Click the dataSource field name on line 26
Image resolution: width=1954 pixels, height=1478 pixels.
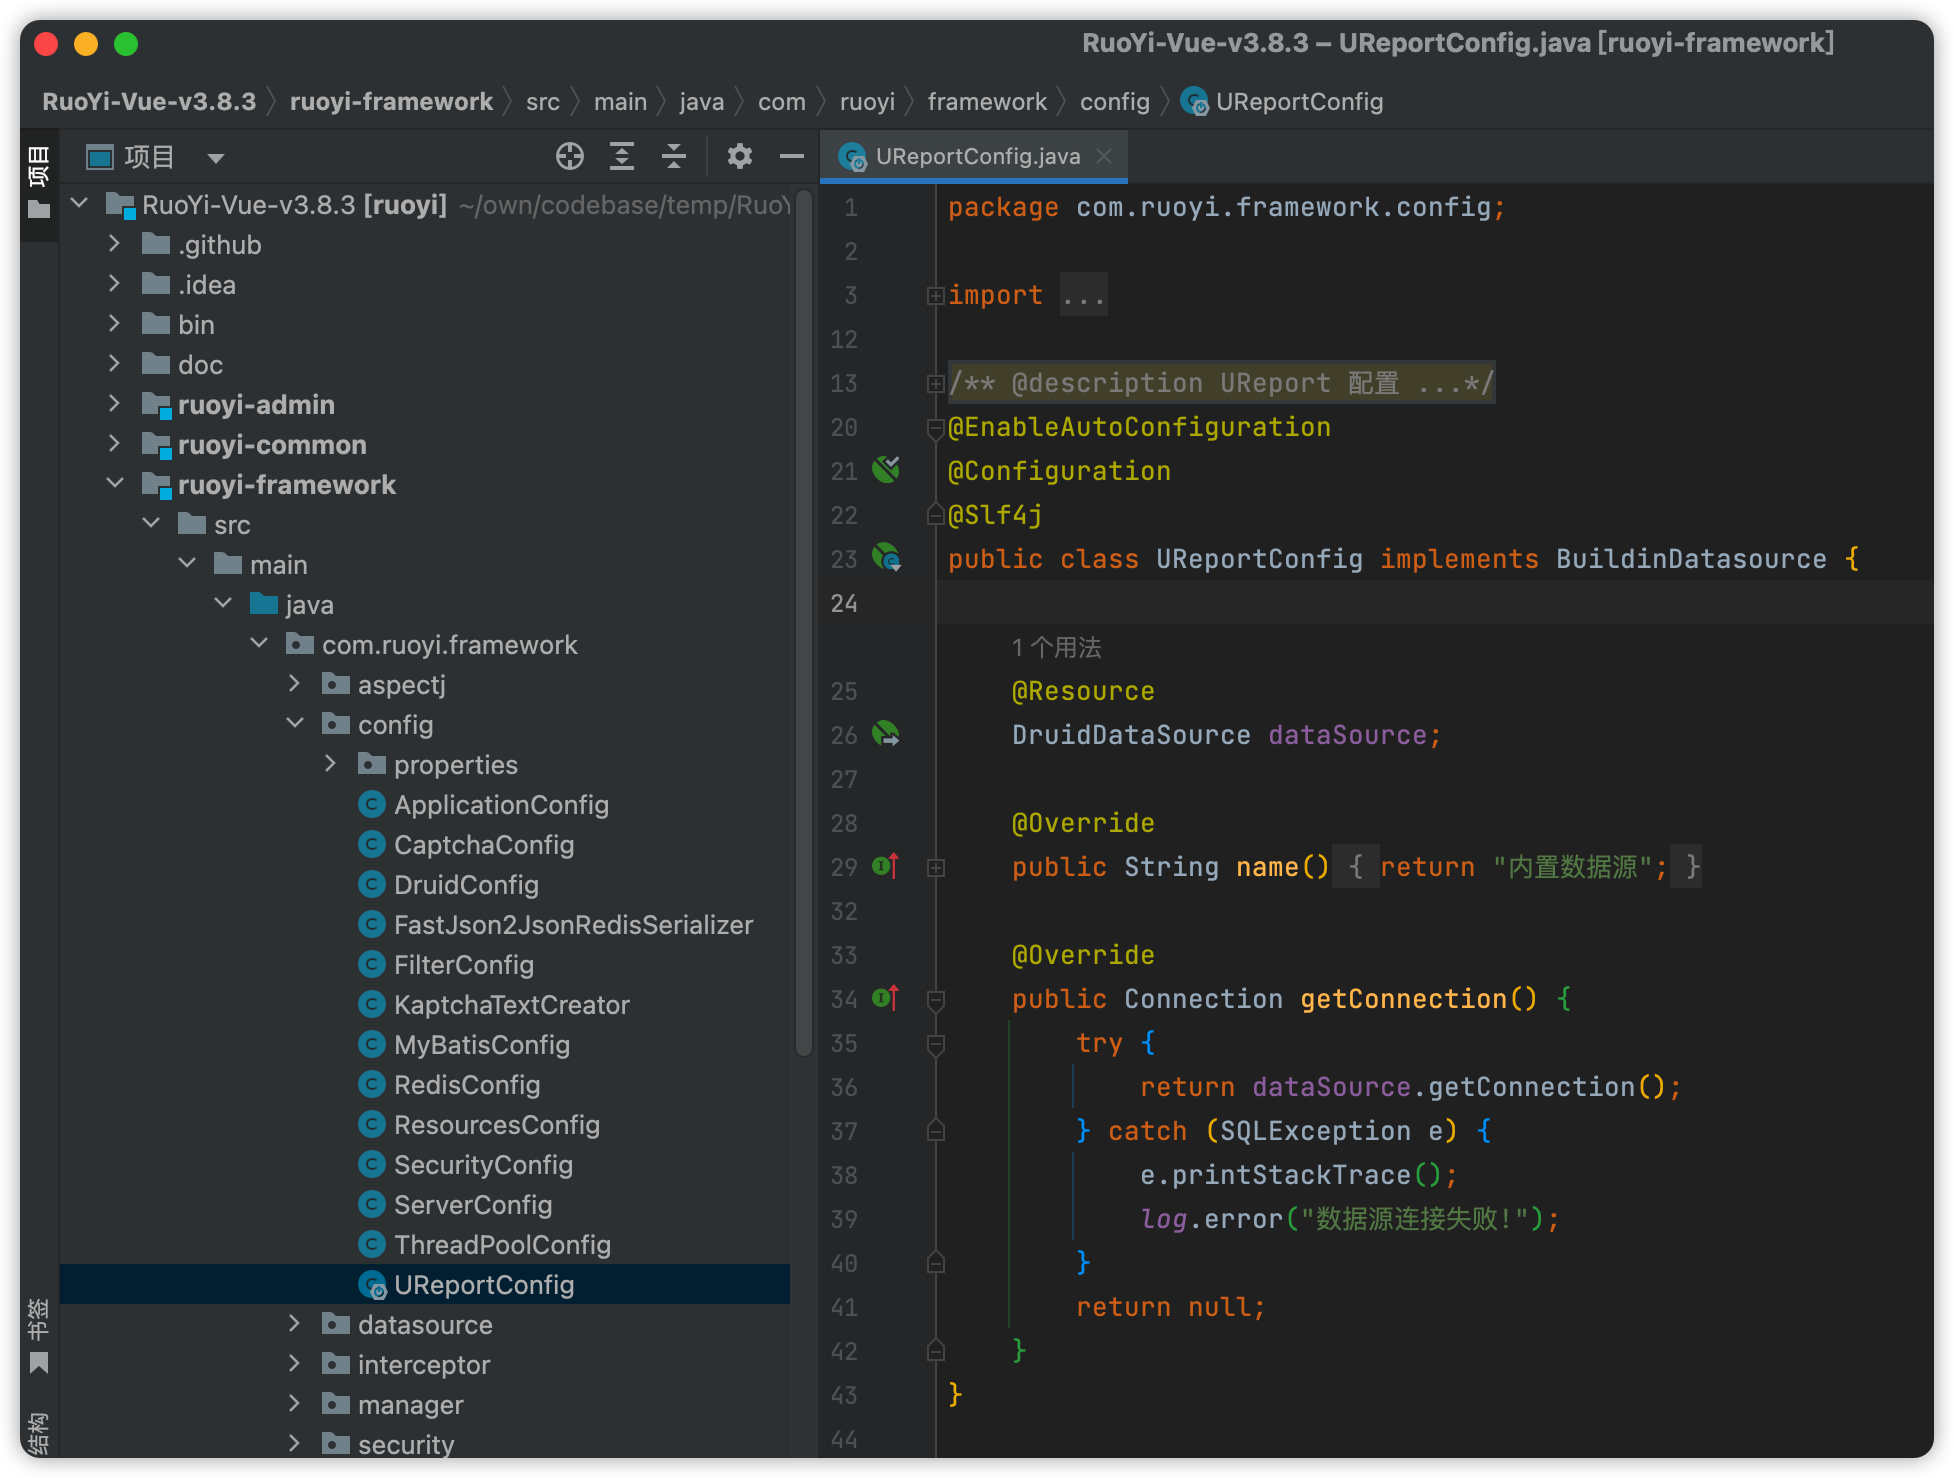tap(1347, 734)
